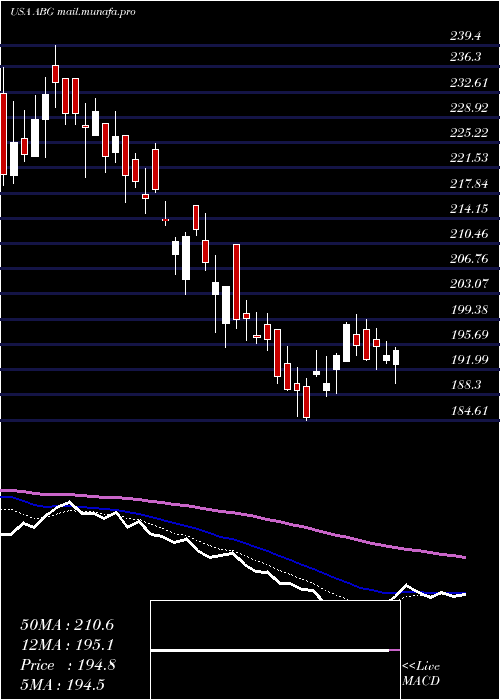The width and height of the screenshot is (500, 700).
Task: Click the 50MA : 210.6 readout
Action: coord(67,625)
